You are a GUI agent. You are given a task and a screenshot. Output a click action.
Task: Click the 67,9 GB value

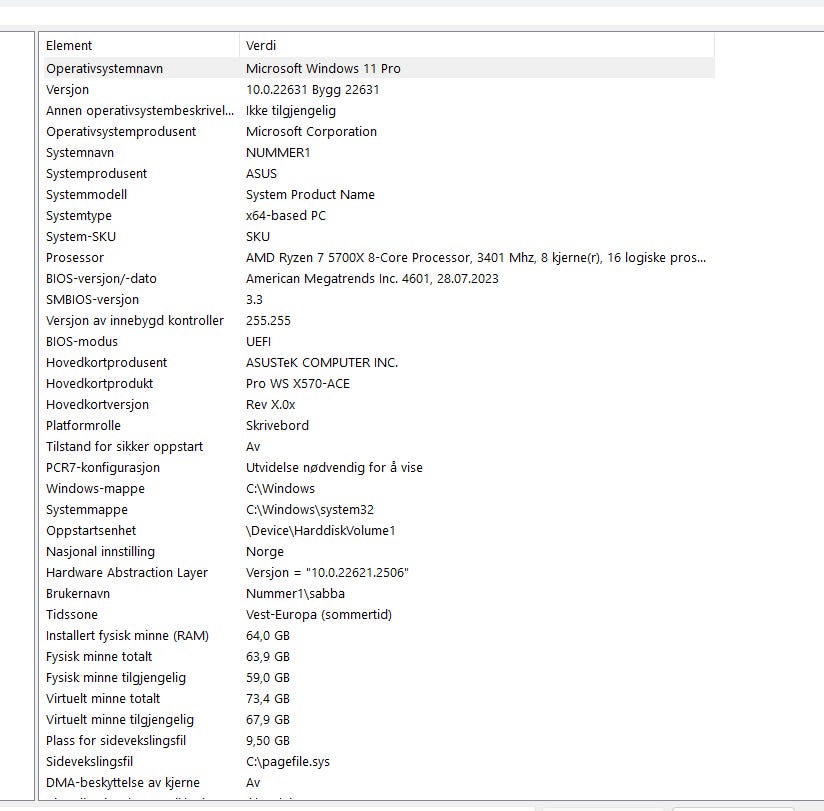point(267,720)
